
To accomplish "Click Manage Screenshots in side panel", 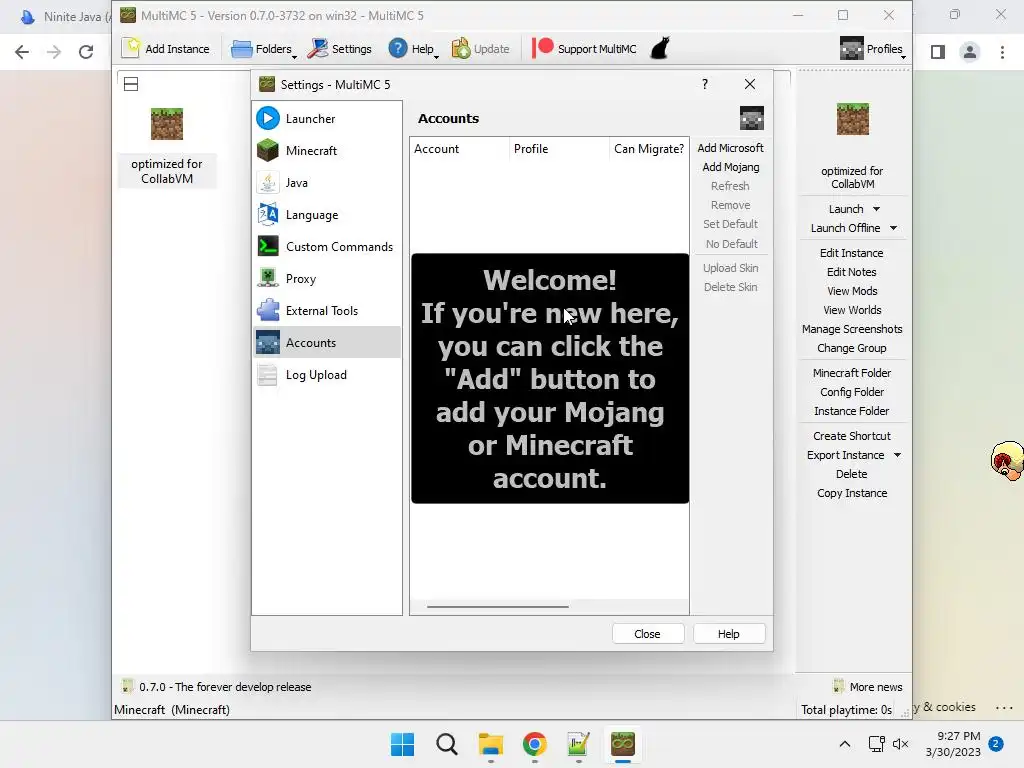I will point(852,328).
